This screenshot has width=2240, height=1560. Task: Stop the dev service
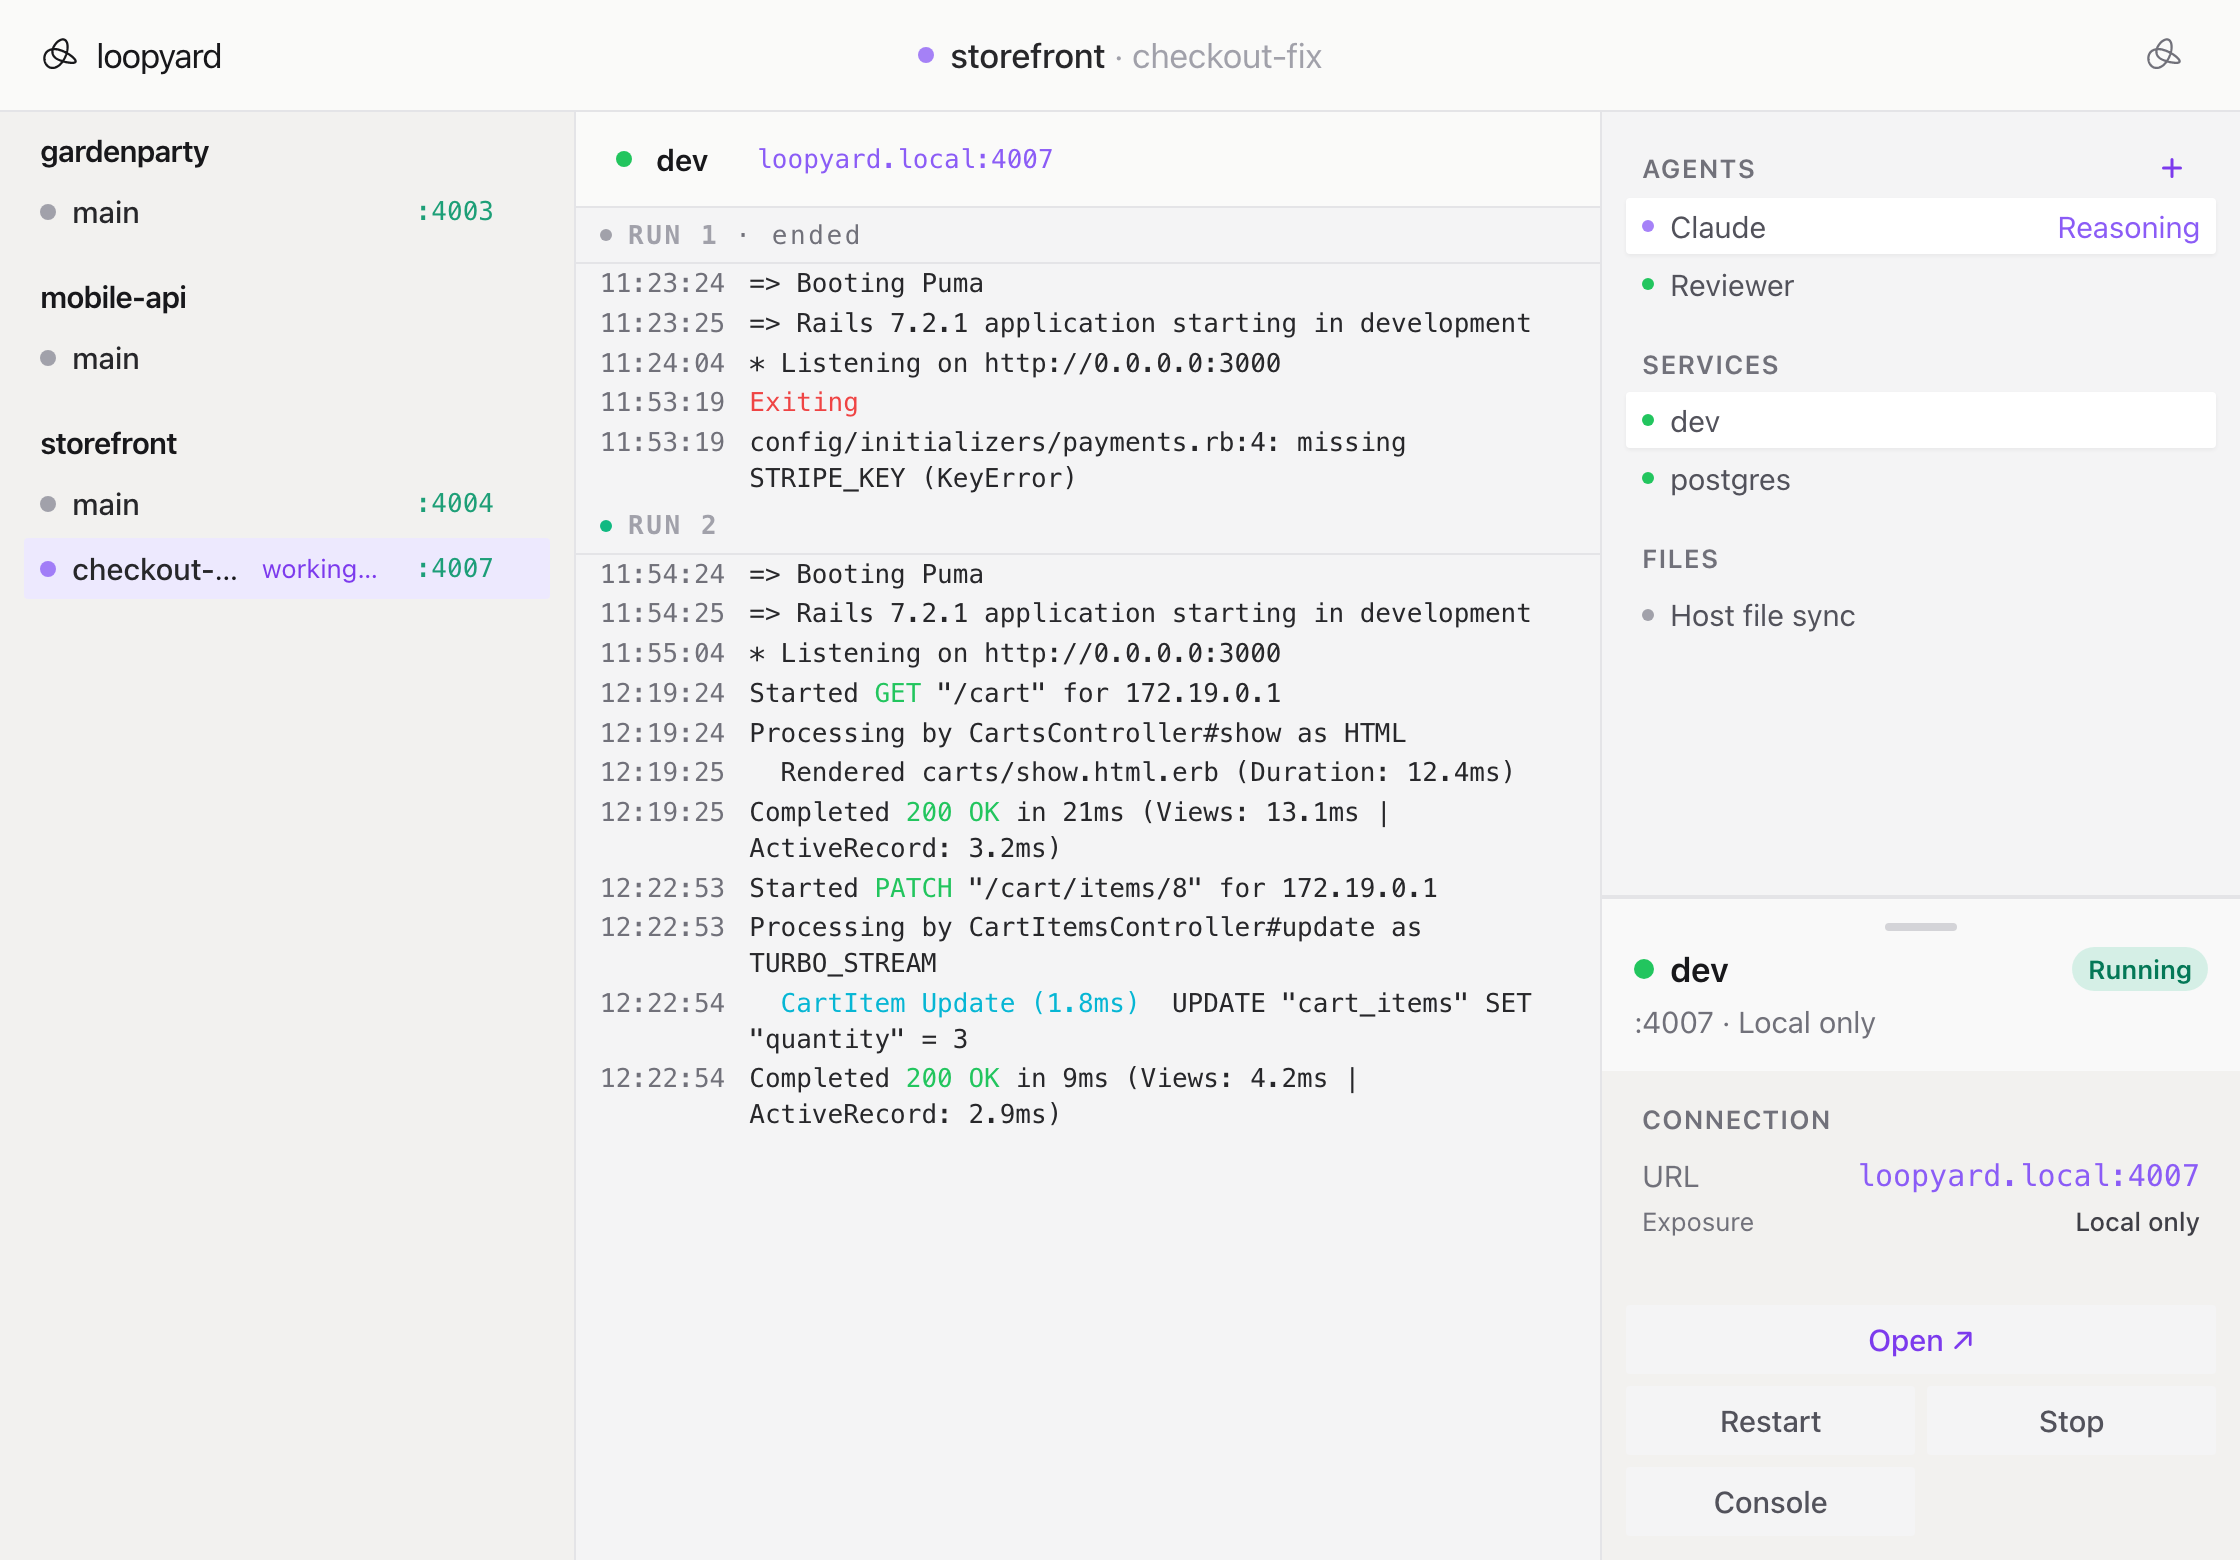click(x=2071, y=1421)
